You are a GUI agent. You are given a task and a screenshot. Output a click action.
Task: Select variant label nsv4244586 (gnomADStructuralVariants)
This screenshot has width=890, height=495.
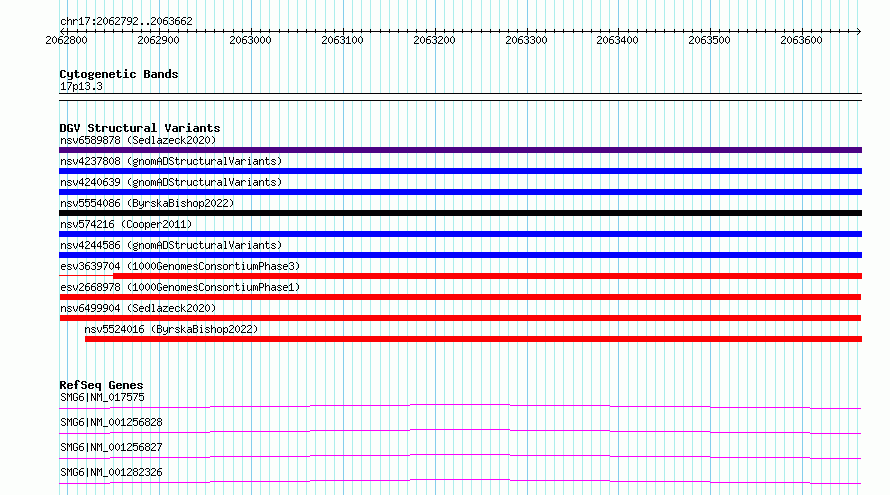pyautogui.click(x=171, y=245)
